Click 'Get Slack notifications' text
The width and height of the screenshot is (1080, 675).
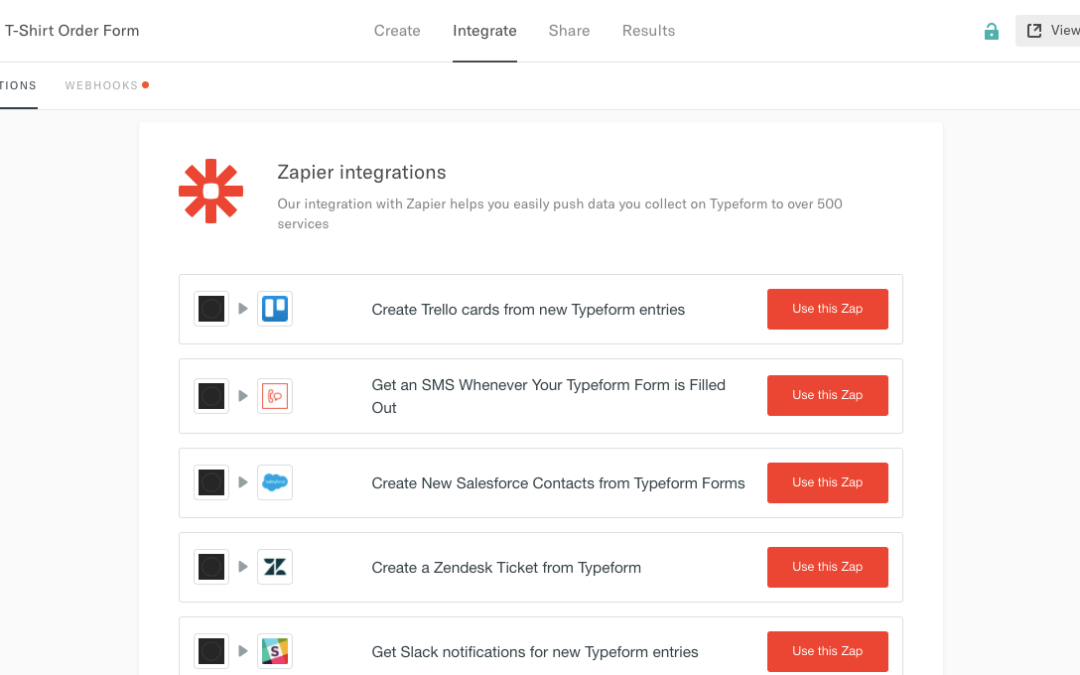tap(534, 652)
